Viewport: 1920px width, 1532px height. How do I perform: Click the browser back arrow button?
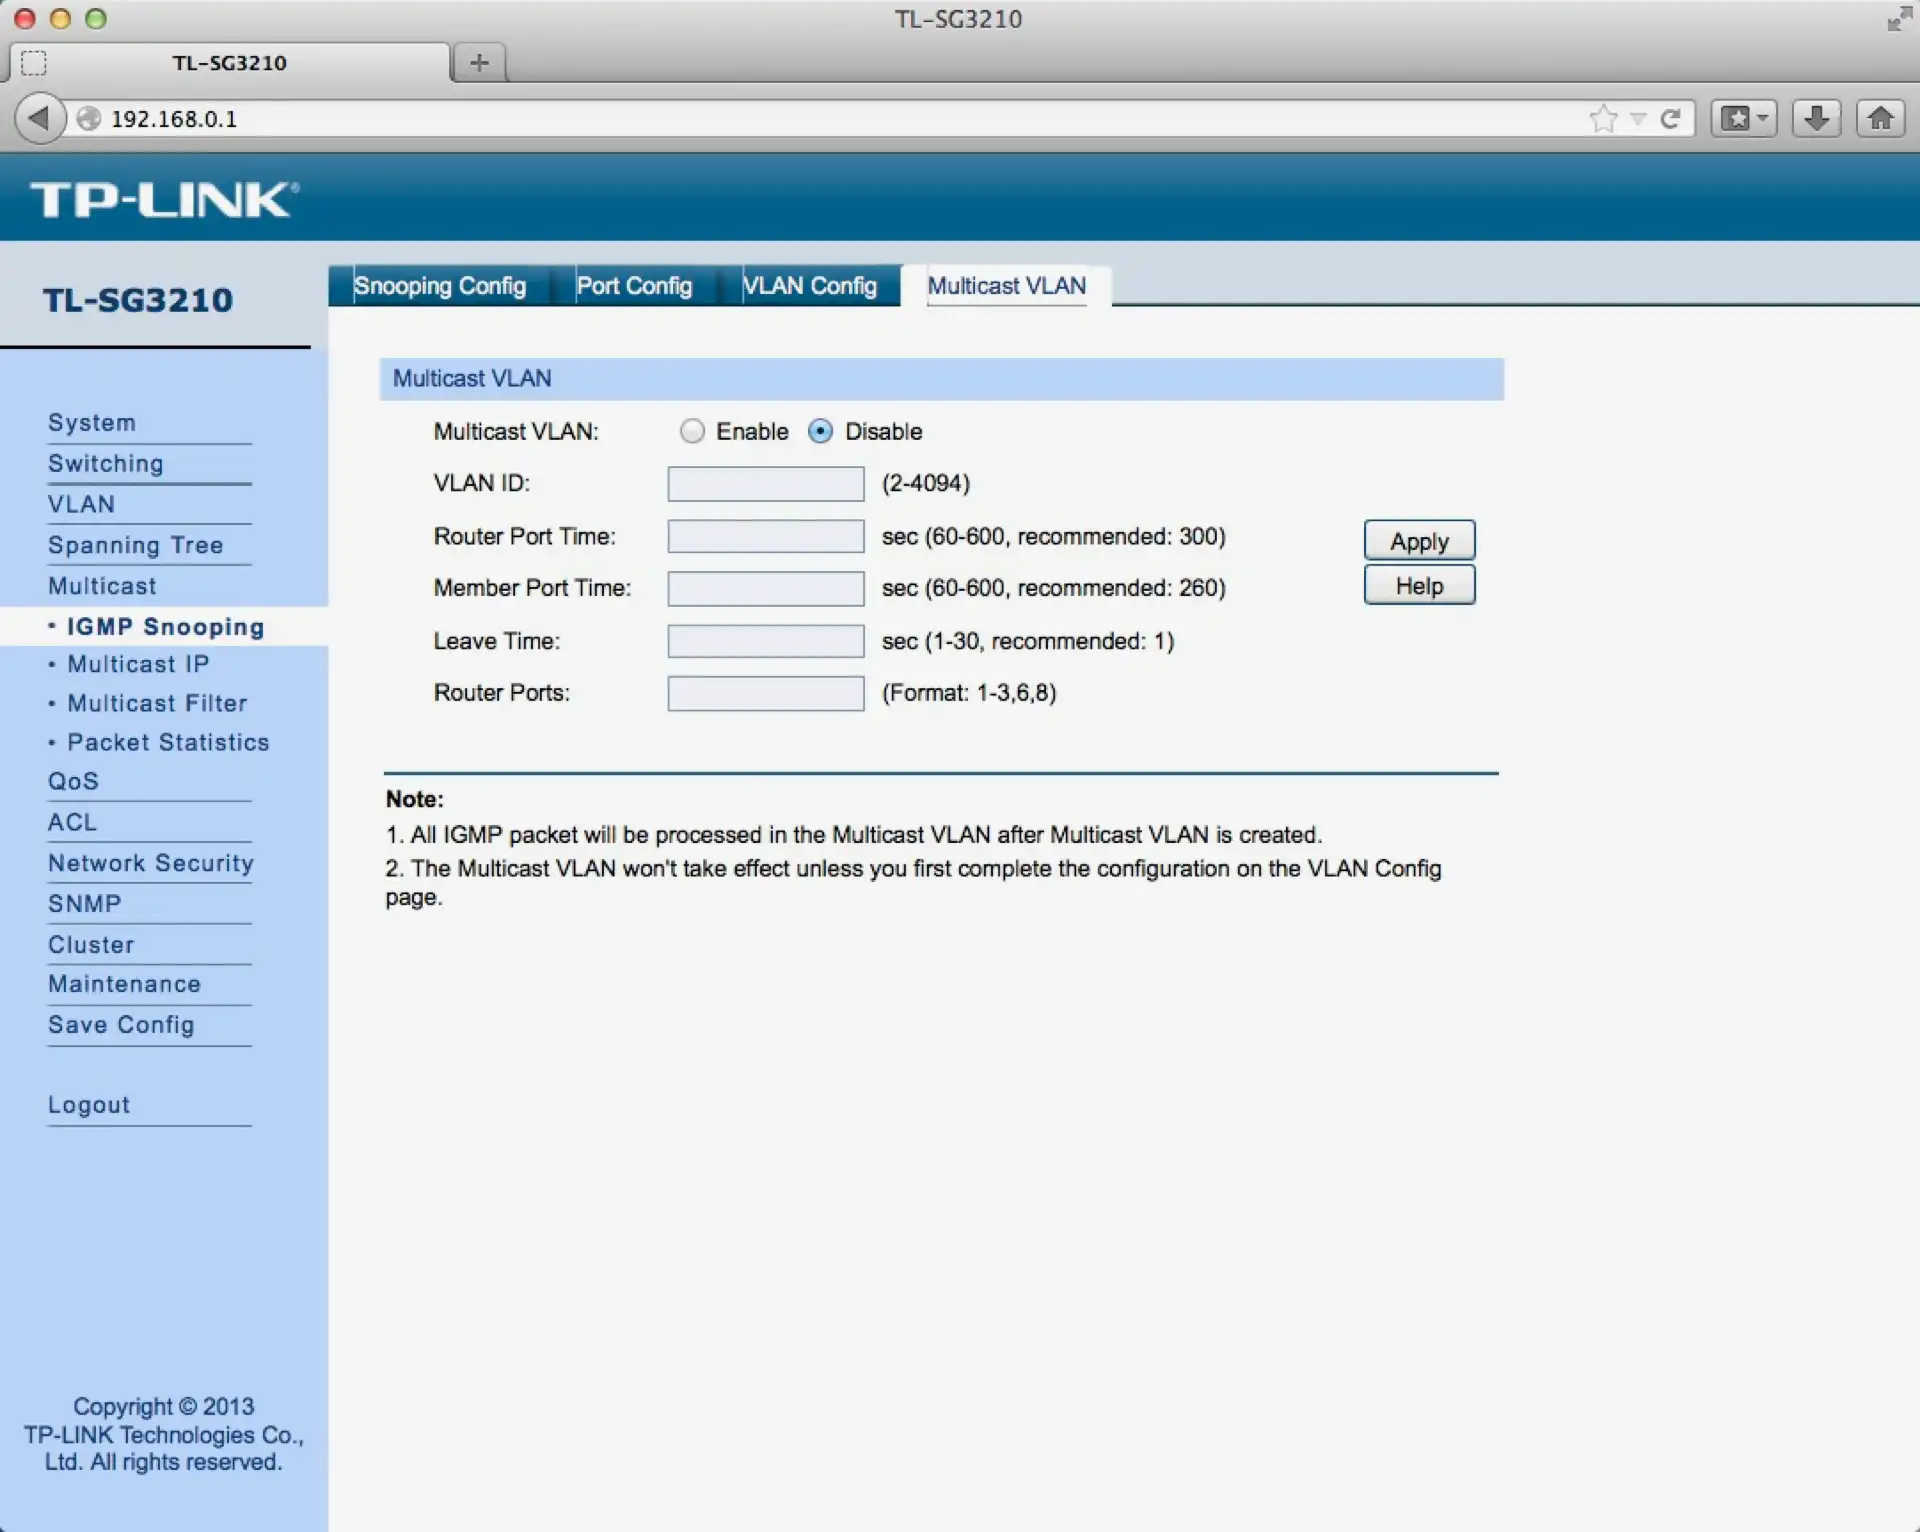tap(39, 119)
